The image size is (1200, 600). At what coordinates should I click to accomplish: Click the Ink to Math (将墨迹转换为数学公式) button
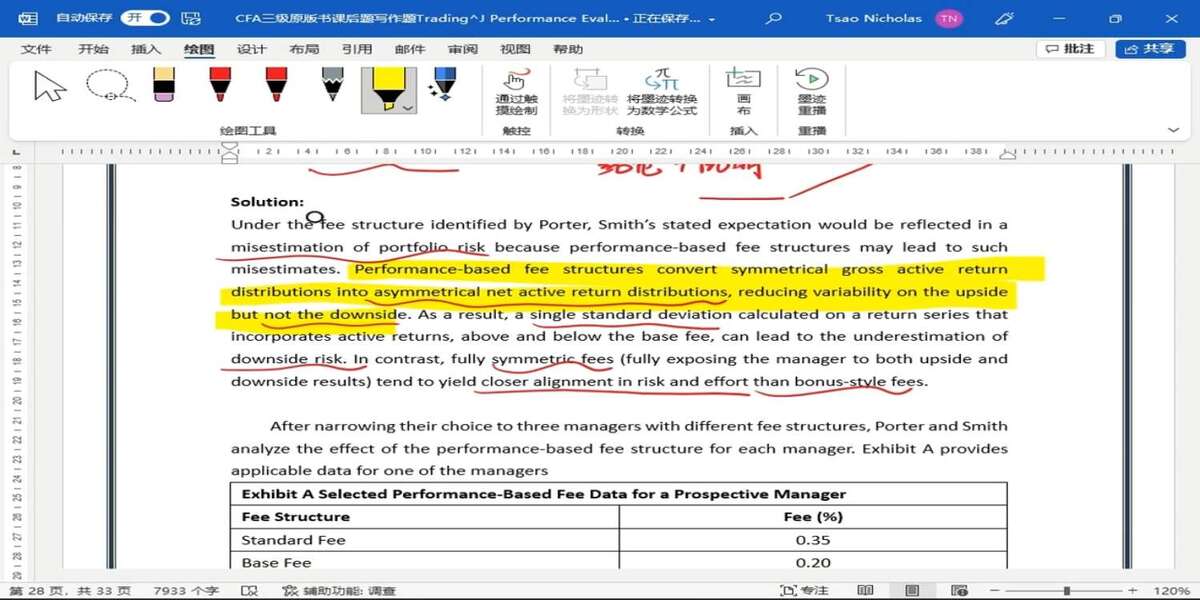(661, 92)
